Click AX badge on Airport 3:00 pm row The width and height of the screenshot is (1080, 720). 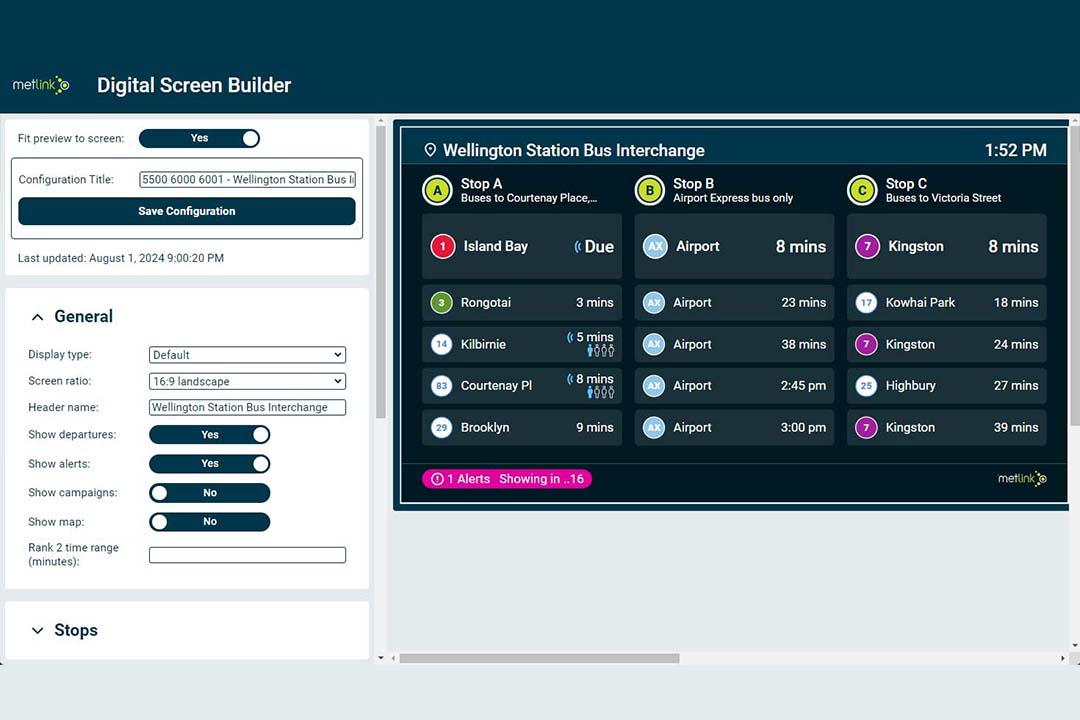point(654,427)
